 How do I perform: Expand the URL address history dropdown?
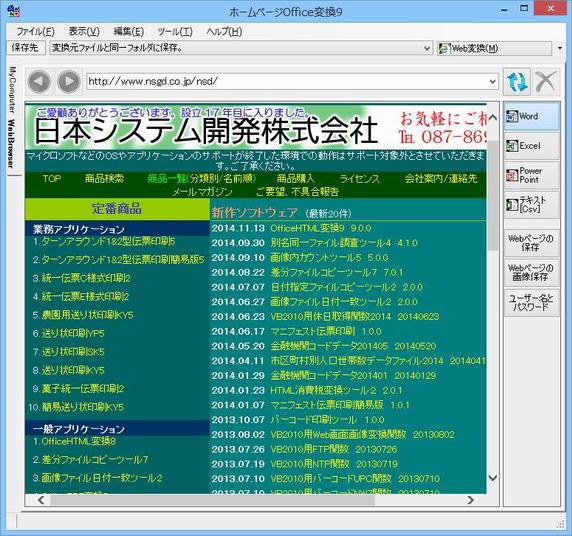[492, 81]
